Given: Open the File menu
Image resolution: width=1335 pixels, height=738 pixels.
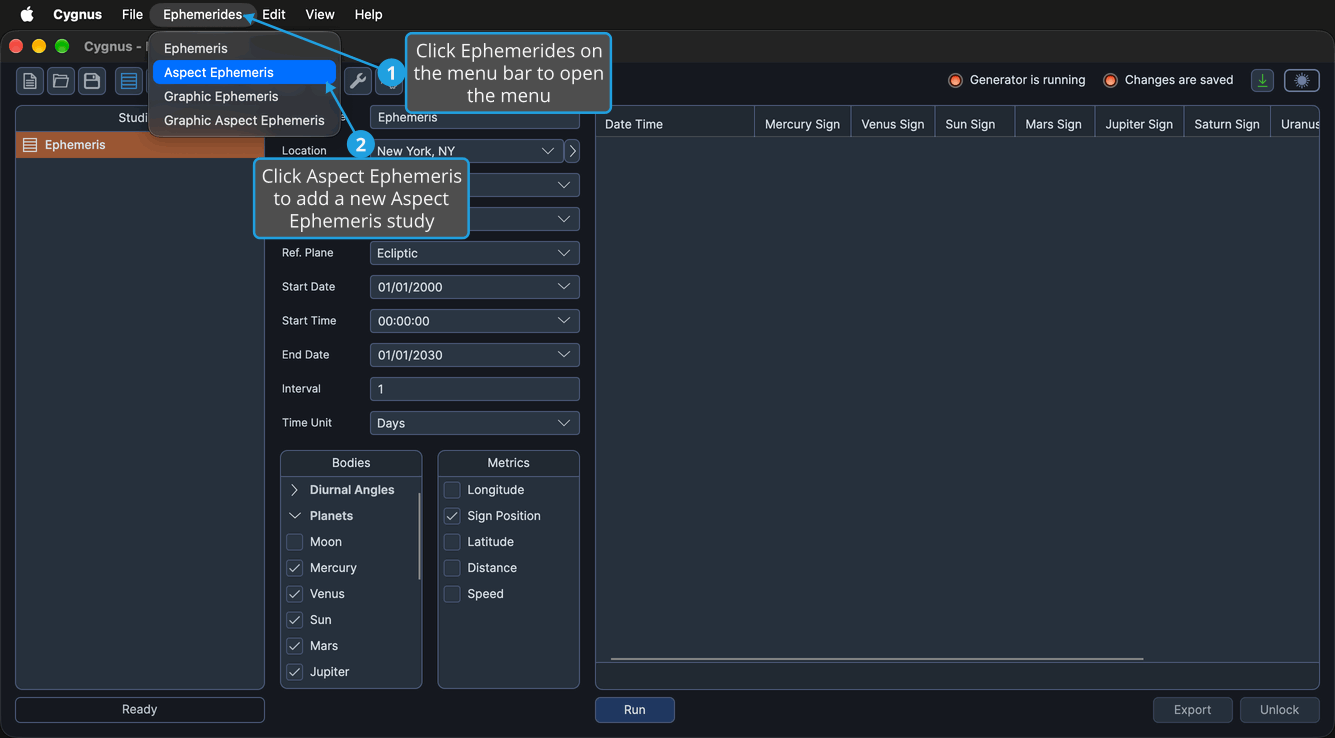Looking at the screenshot, I should [x=132, y=14].
